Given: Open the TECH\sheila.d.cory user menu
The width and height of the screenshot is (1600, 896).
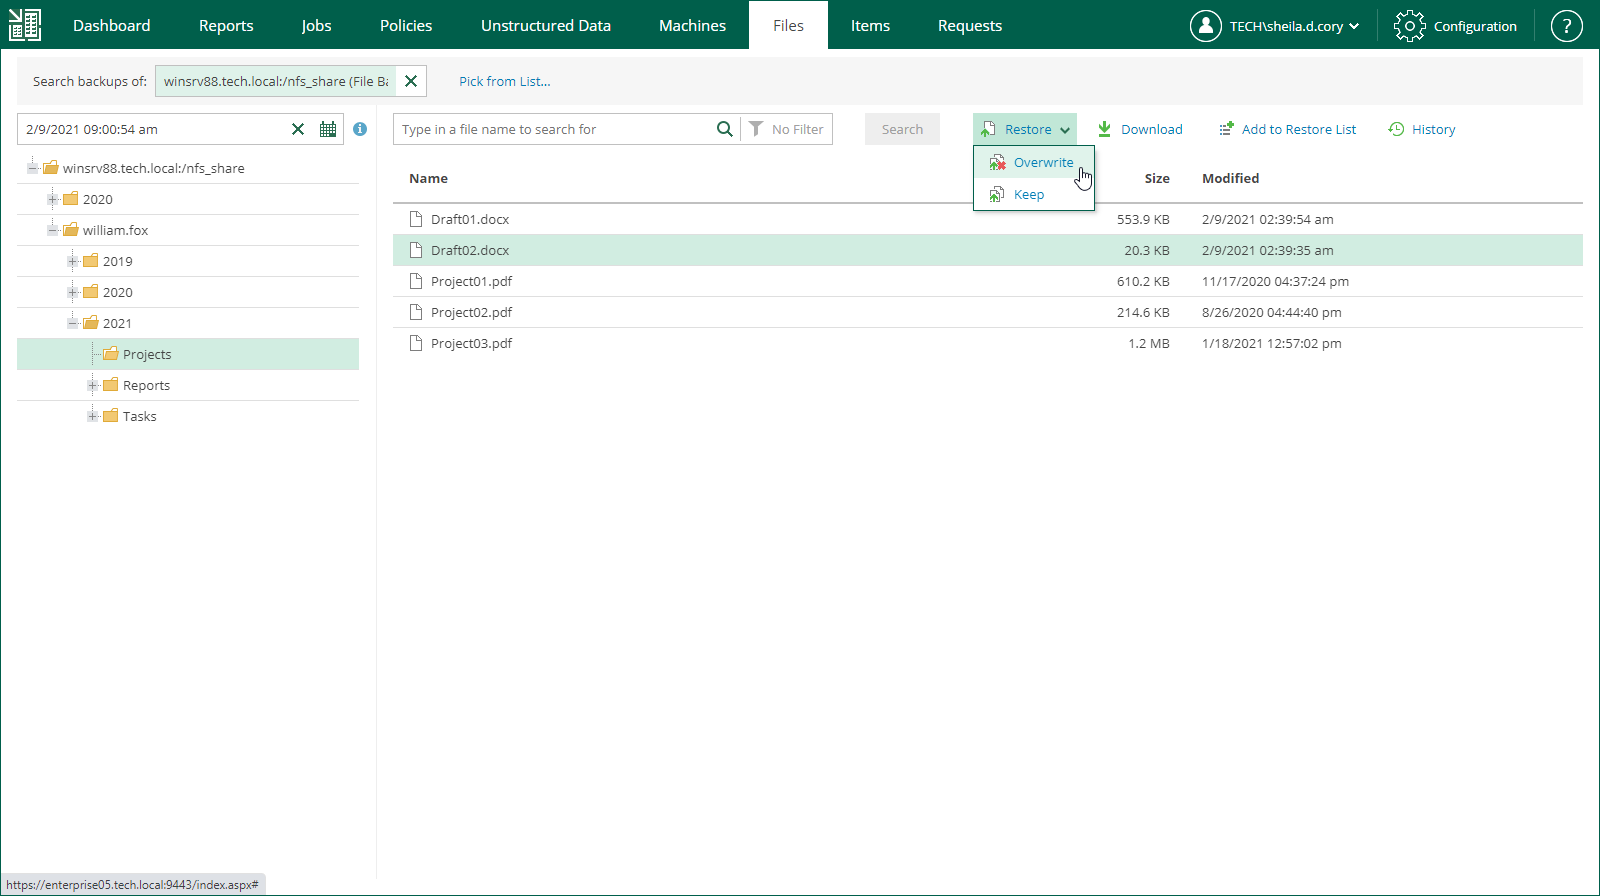Looking at the screenshot, I should pyautogui.click(x=1275, y=26).
